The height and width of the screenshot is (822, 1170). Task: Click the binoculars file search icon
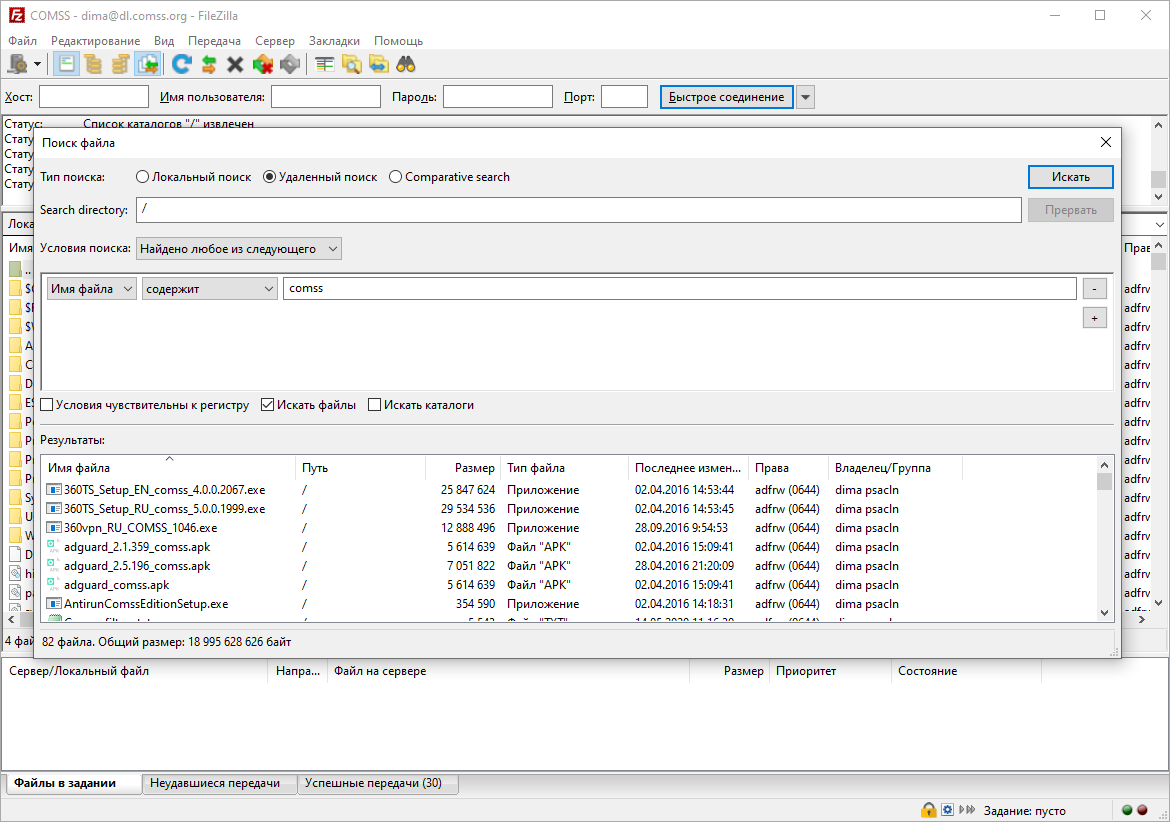(x=405, y=65)
